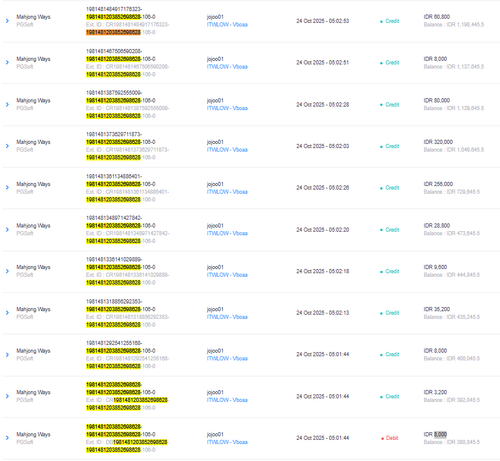500x461 pixels.
Task: Click Balance : IDR 1,137,845.5 text
Action: [454, 67]
